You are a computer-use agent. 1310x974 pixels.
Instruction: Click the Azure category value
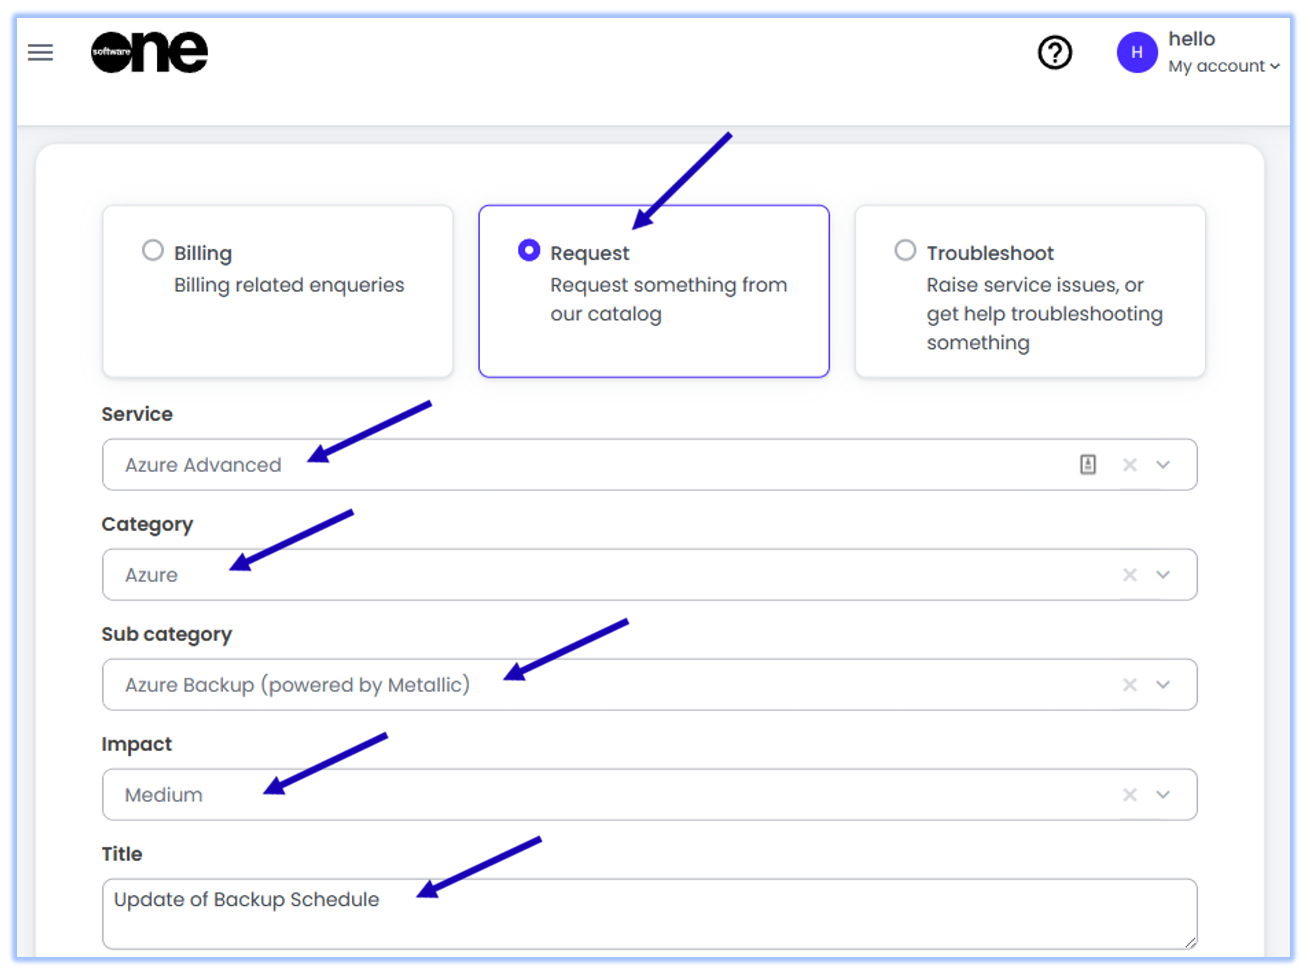tap(151, 575)
